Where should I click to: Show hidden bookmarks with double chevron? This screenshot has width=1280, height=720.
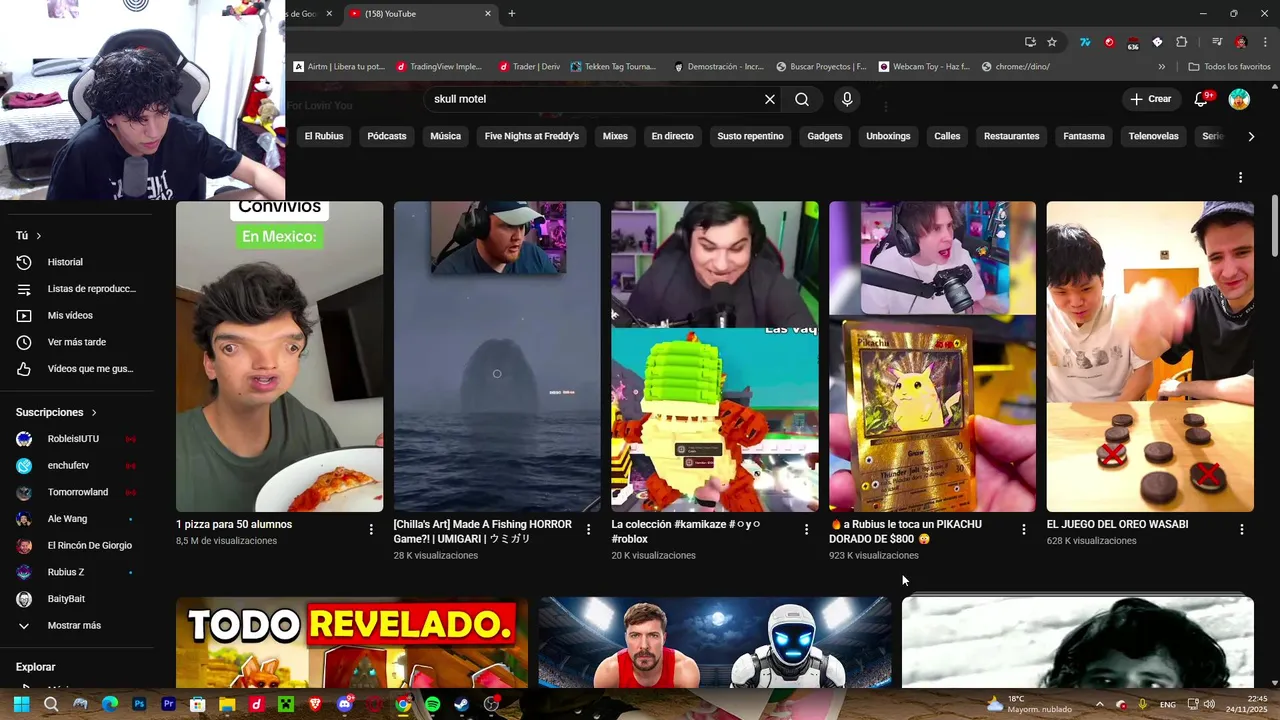click(1161, 67)
